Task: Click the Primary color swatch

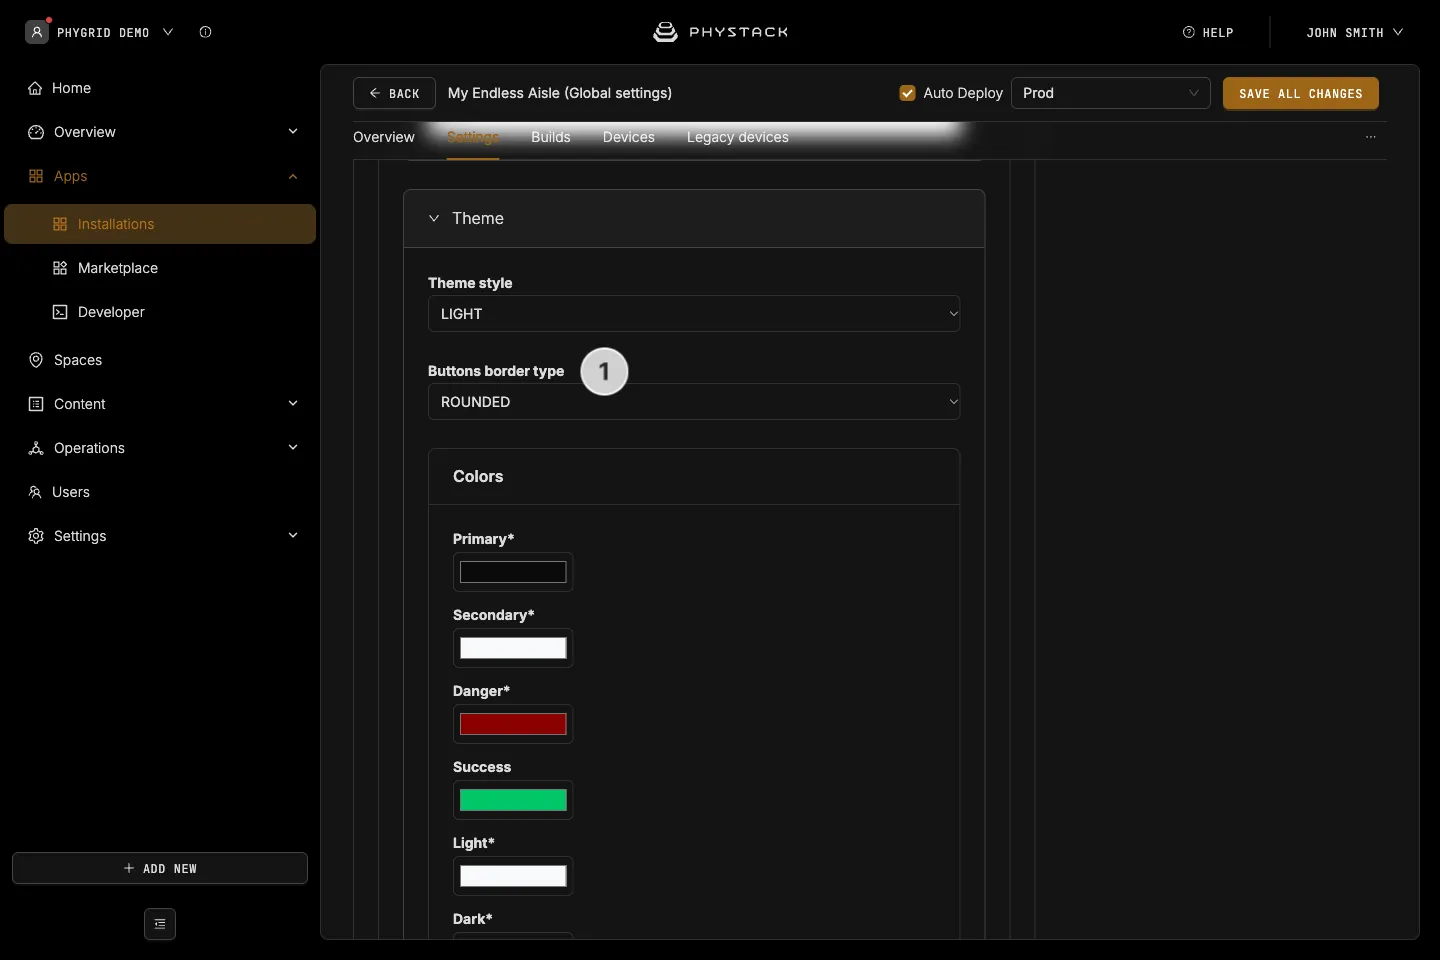Action: pyautogui.click(x=513, y=572)
